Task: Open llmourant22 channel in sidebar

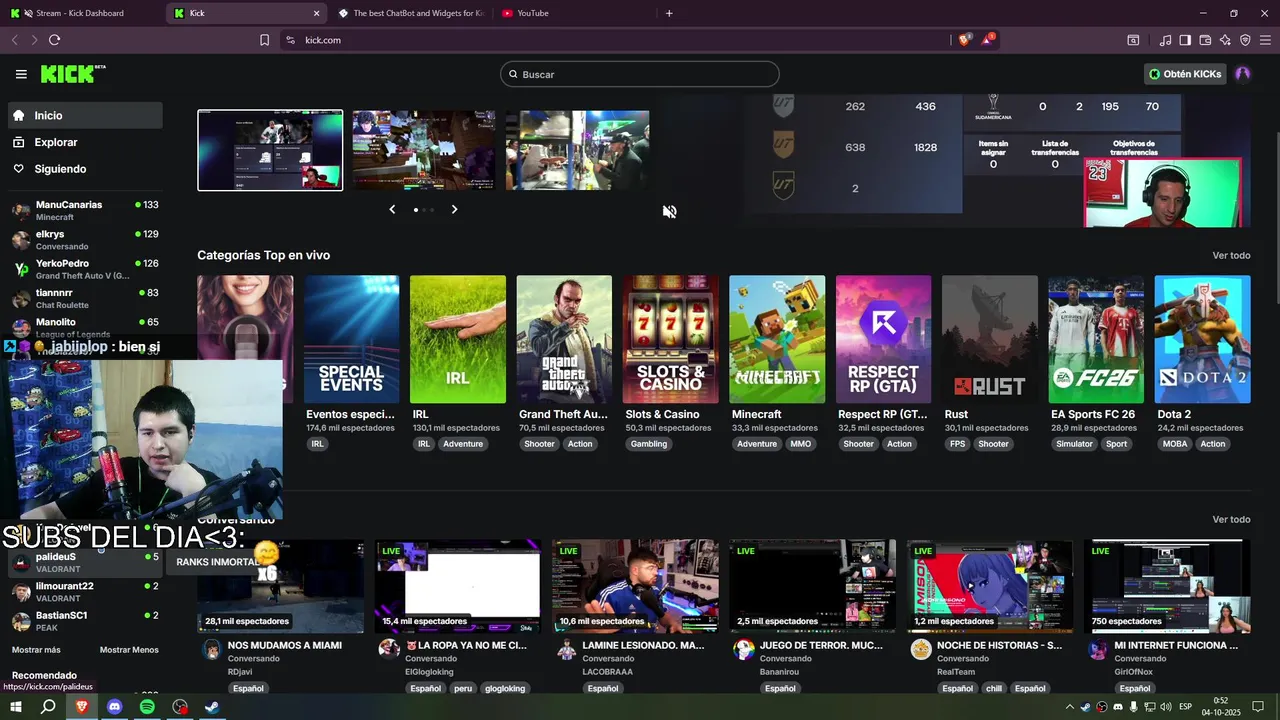Action: 85,592
